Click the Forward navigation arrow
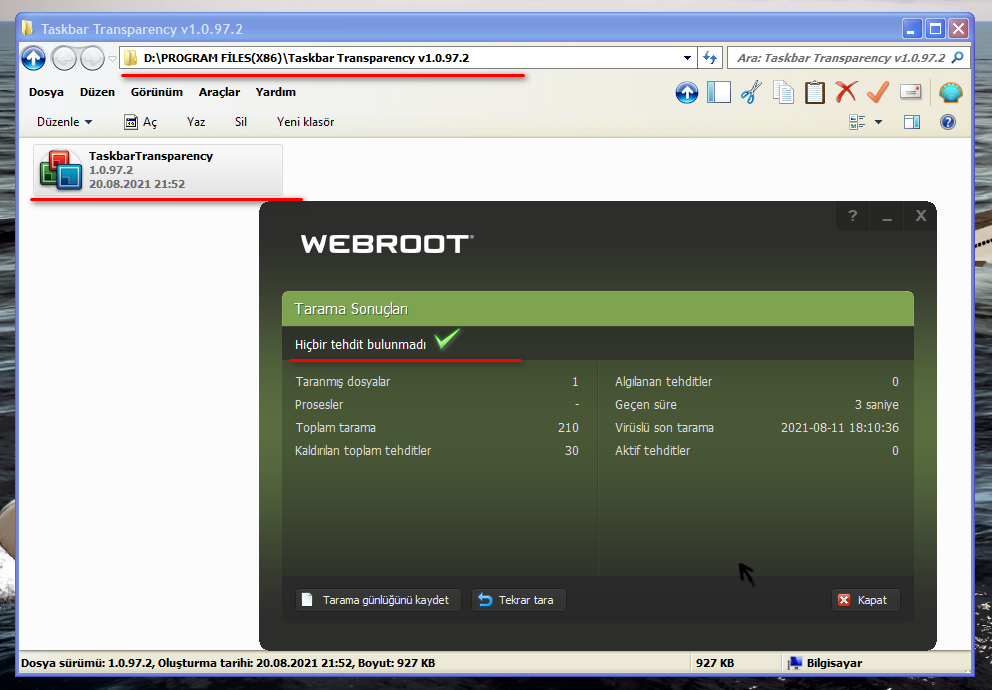This screenshot has width=992, height=690. [x=92, y=58]
